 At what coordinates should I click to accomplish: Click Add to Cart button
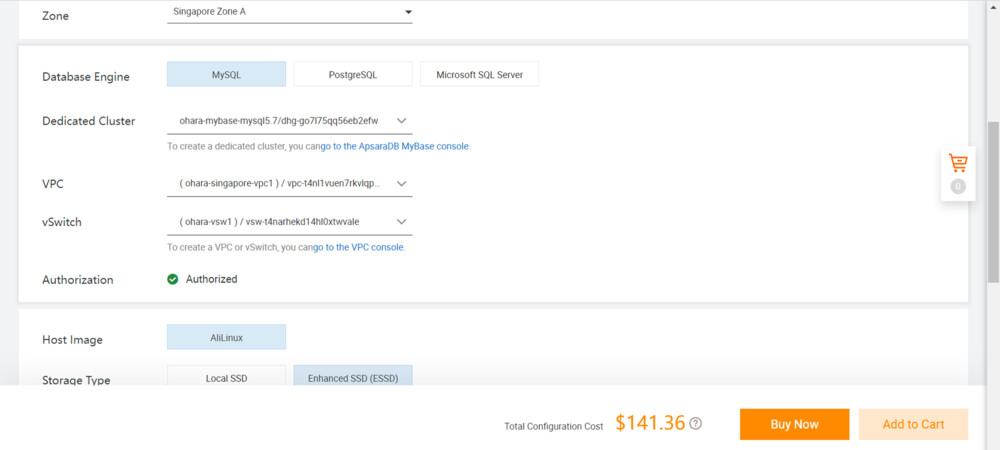click(913, 424)
